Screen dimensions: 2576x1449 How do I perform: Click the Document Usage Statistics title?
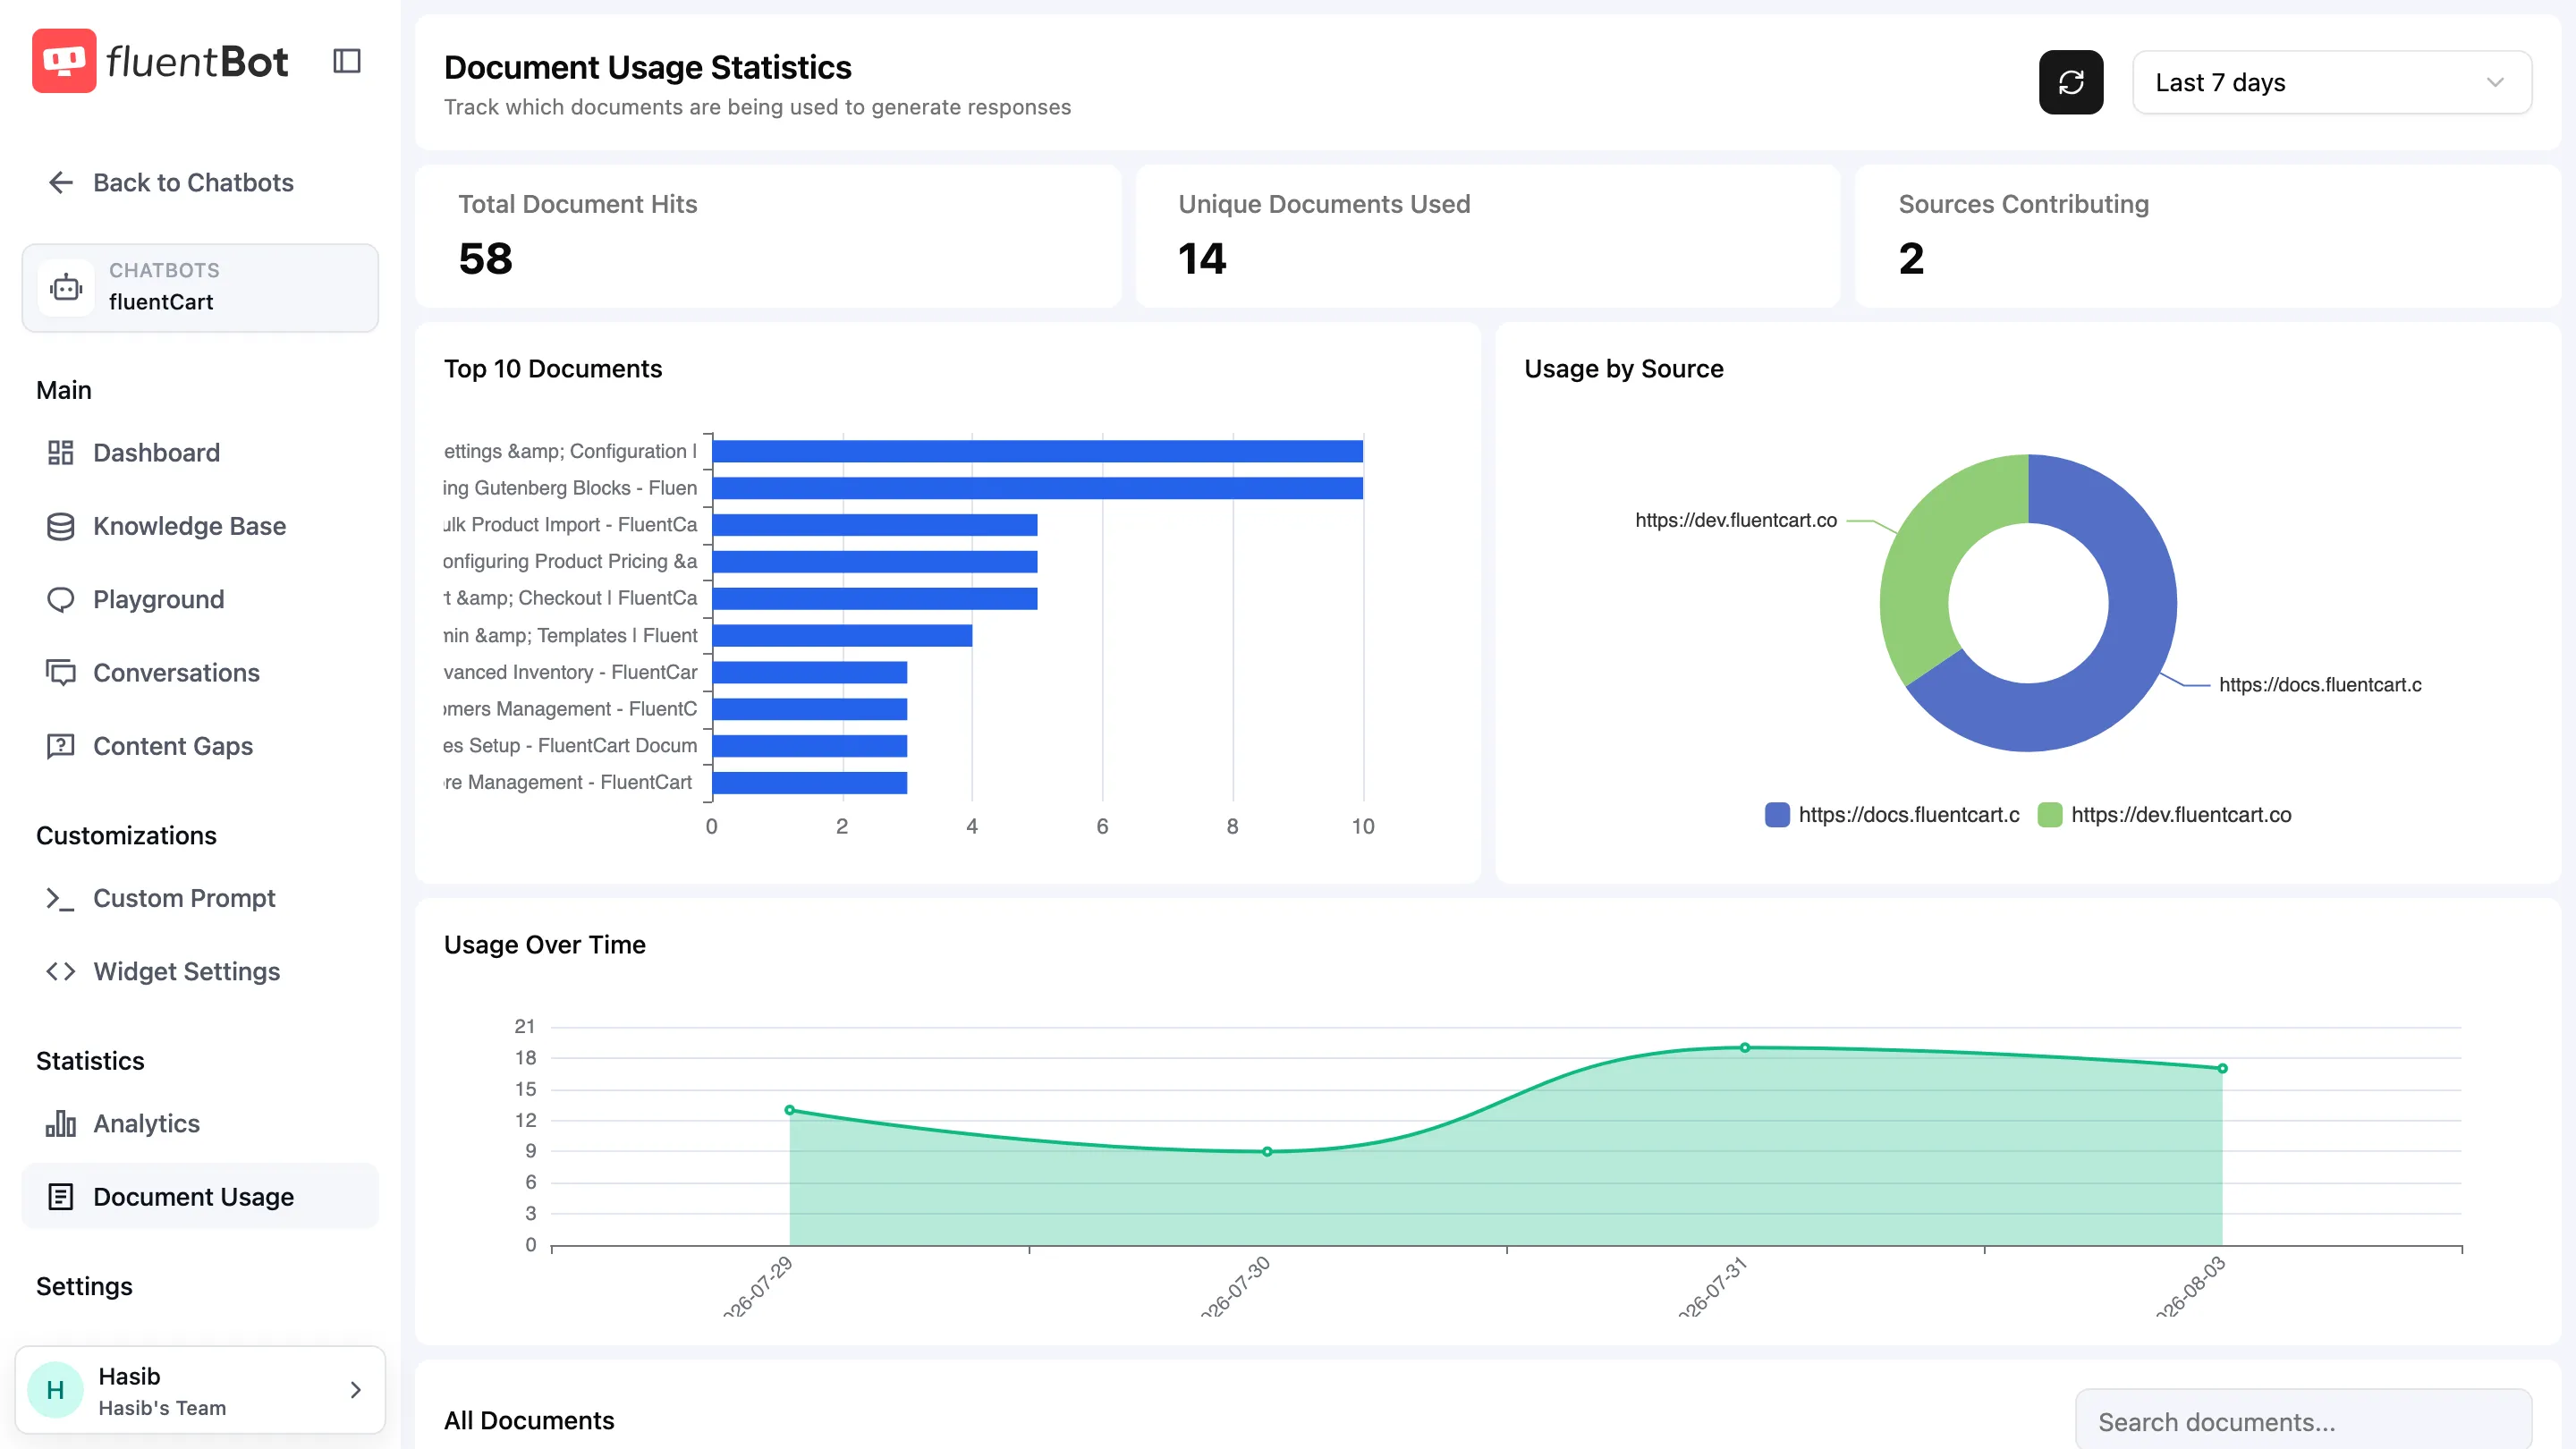647,67
